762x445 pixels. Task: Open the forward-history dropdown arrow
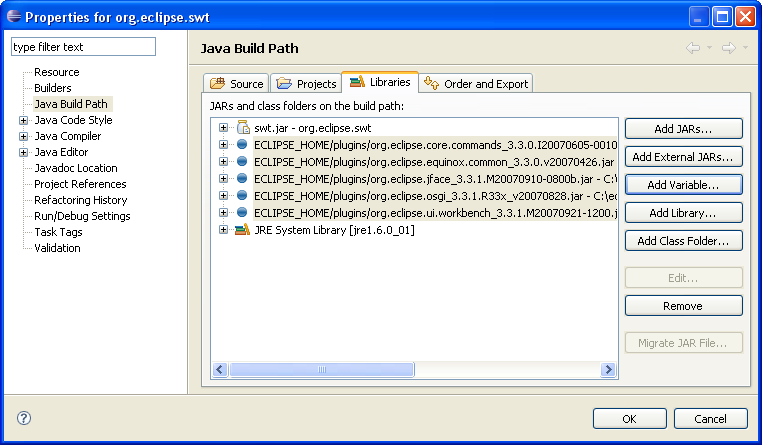point(745,48)
